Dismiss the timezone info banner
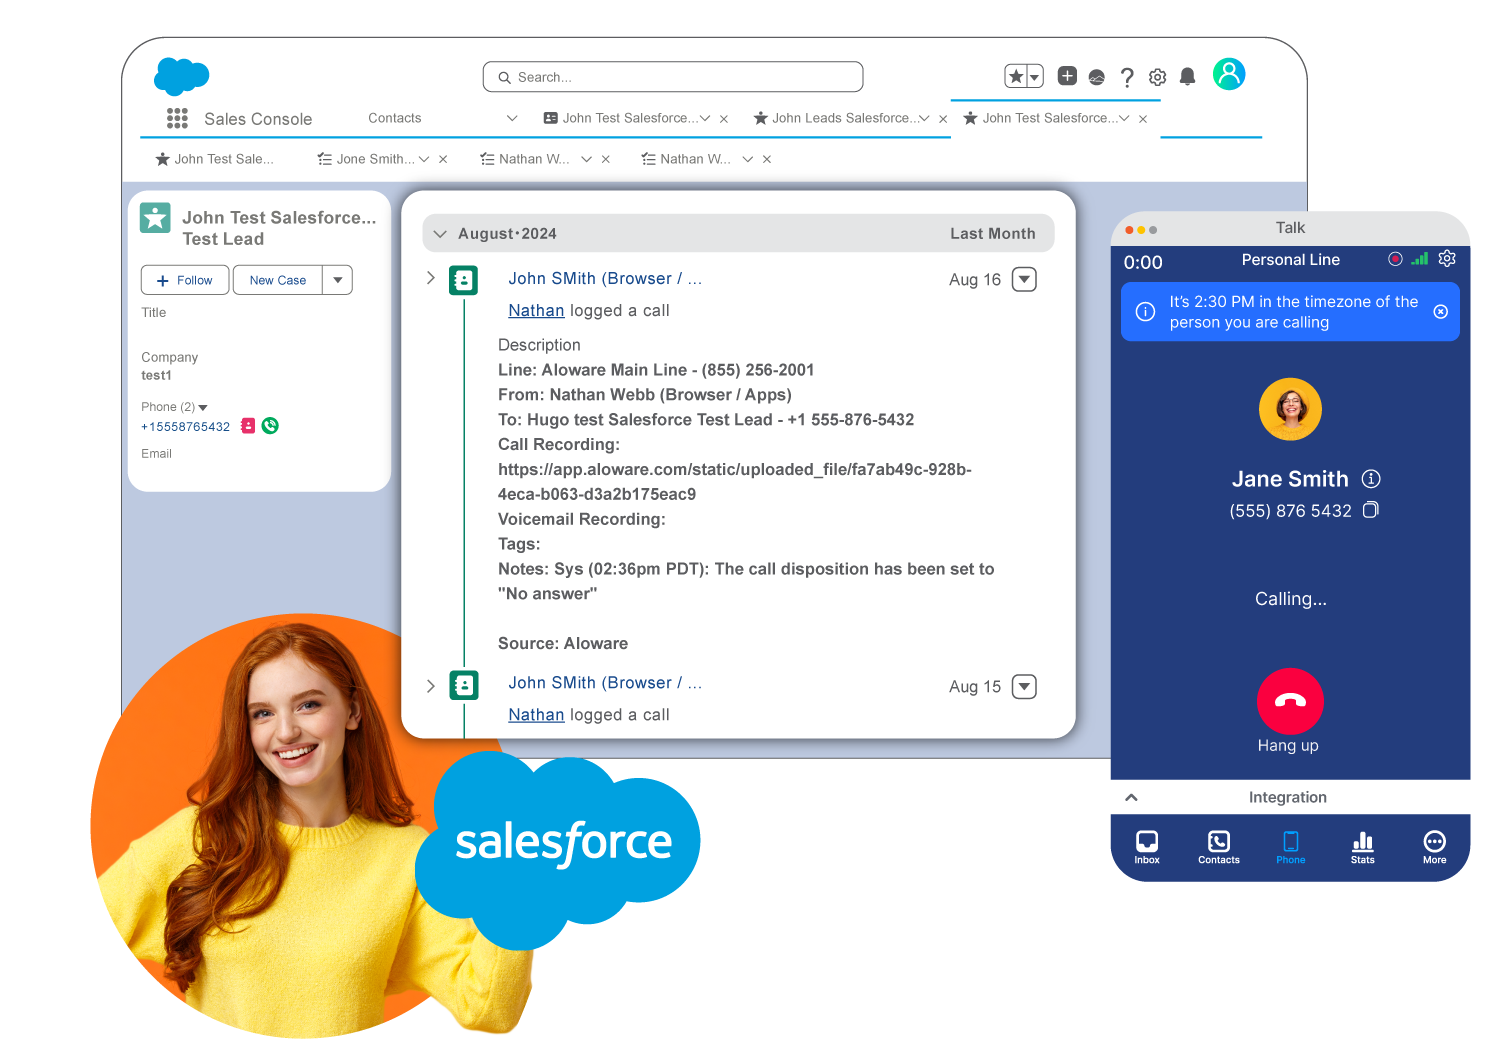 [1441, 312]
